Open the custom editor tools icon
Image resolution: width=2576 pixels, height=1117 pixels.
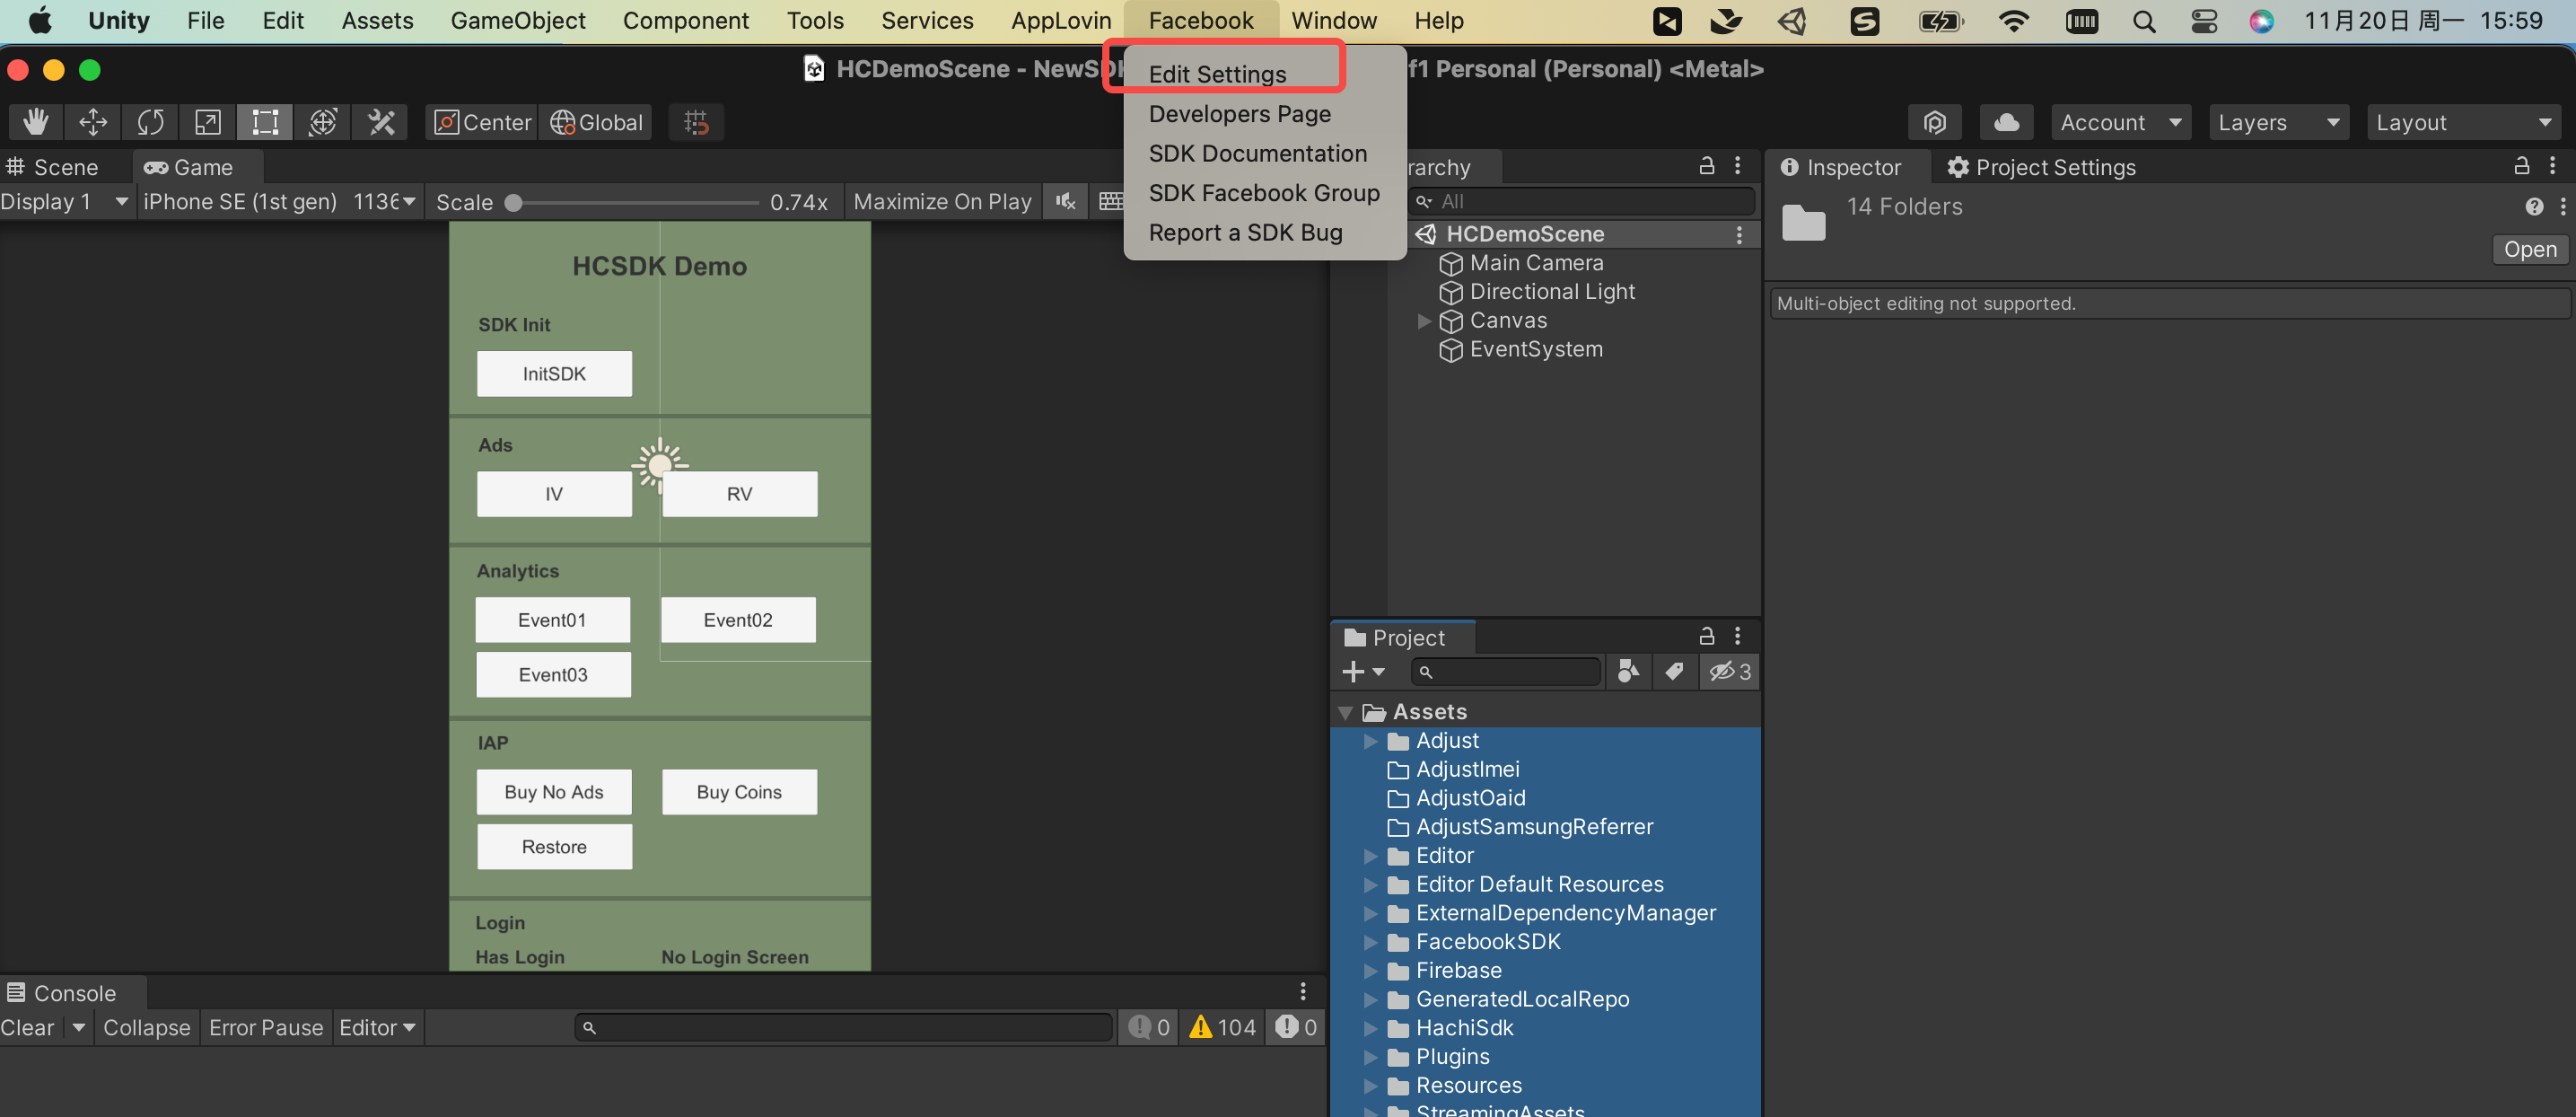tap(381, 122)
